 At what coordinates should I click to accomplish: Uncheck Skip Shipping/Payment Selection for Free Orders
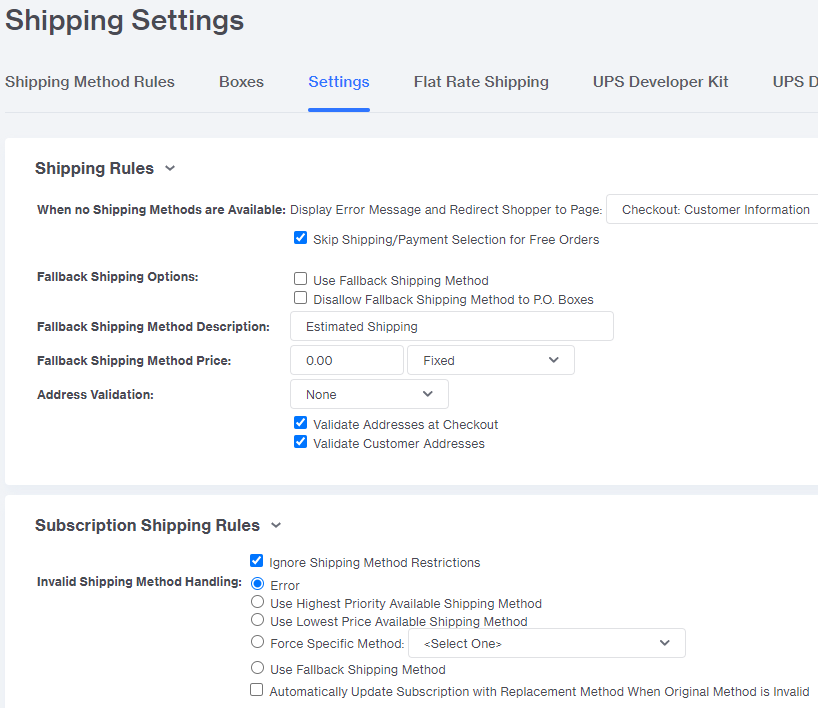click(x=300, y=238)
